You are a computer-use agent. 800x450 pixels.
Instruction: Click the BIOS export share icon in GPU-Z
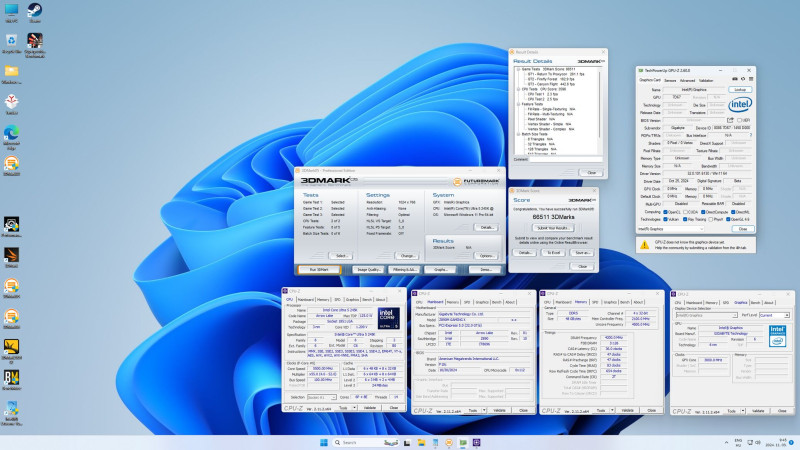click(x=730, y=120)
